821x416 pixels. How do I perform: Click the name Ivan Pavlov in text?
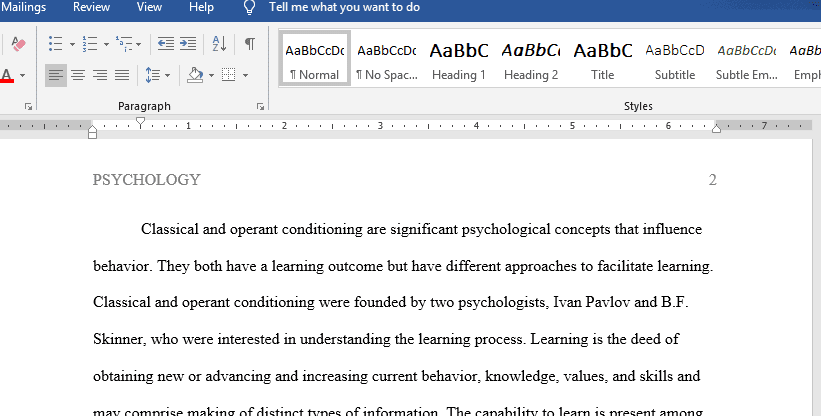pyautogui.click(x=592, y=302)
